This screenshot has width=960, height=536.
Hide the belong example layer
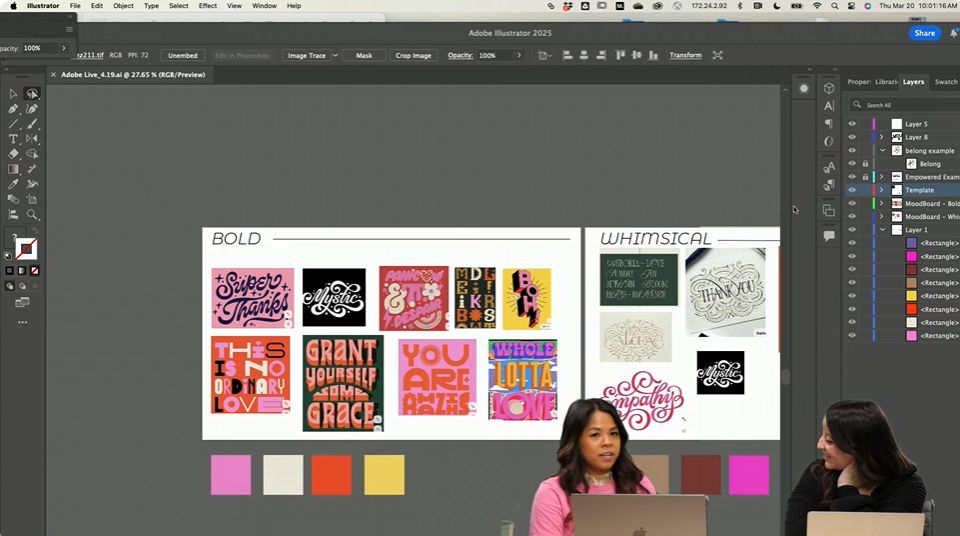tap(852, 150)
